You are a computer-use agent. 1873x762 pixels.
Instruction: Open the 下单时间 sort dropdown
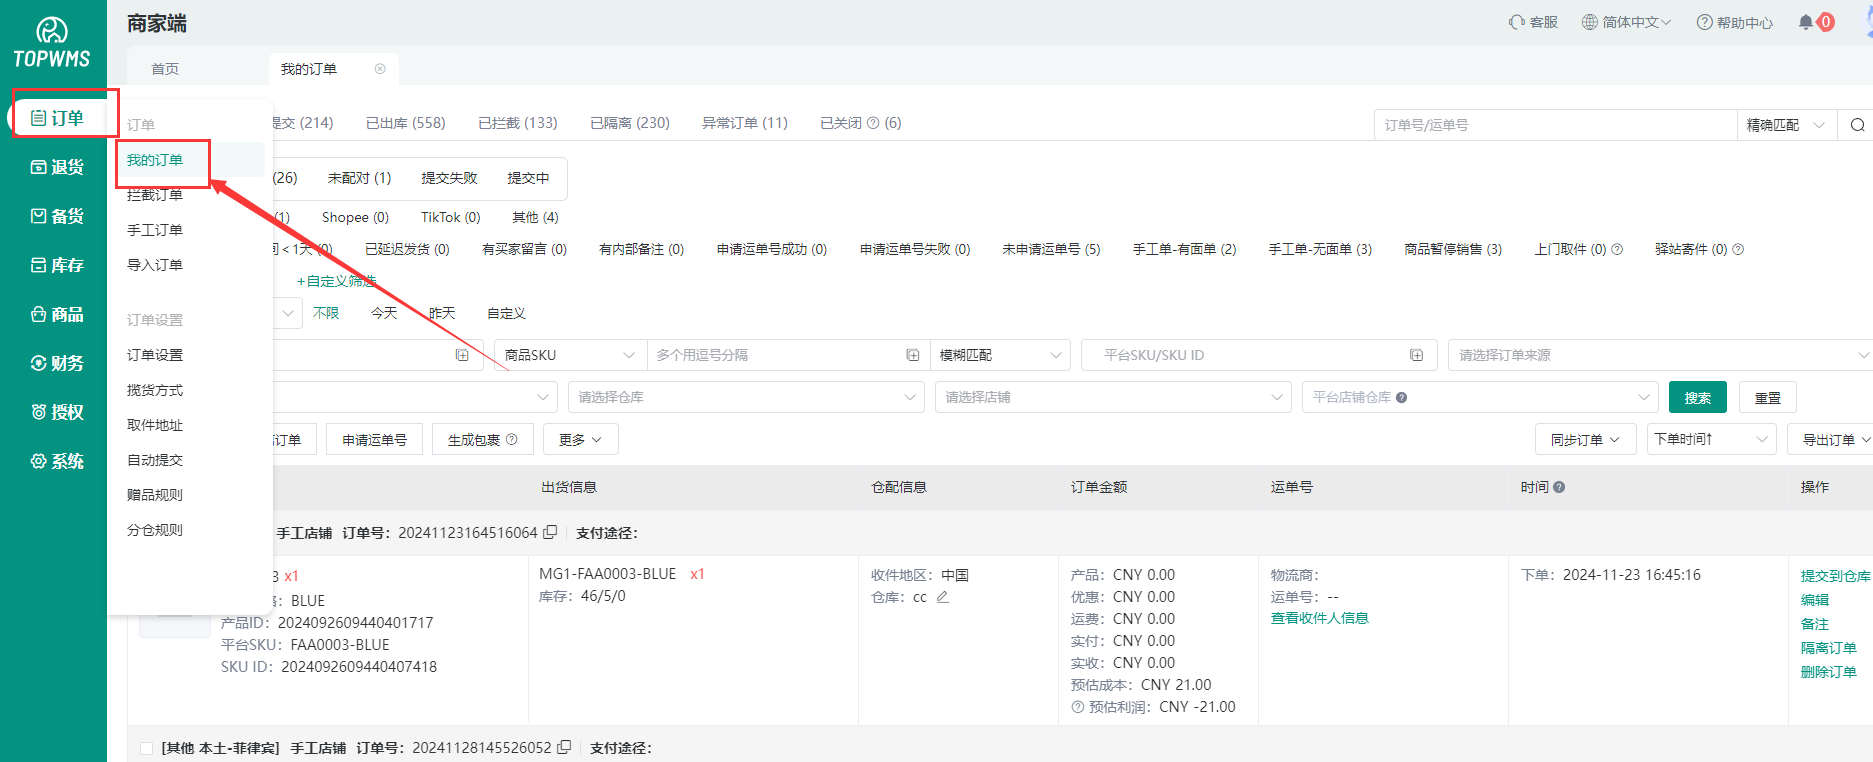coord(1711,440)
